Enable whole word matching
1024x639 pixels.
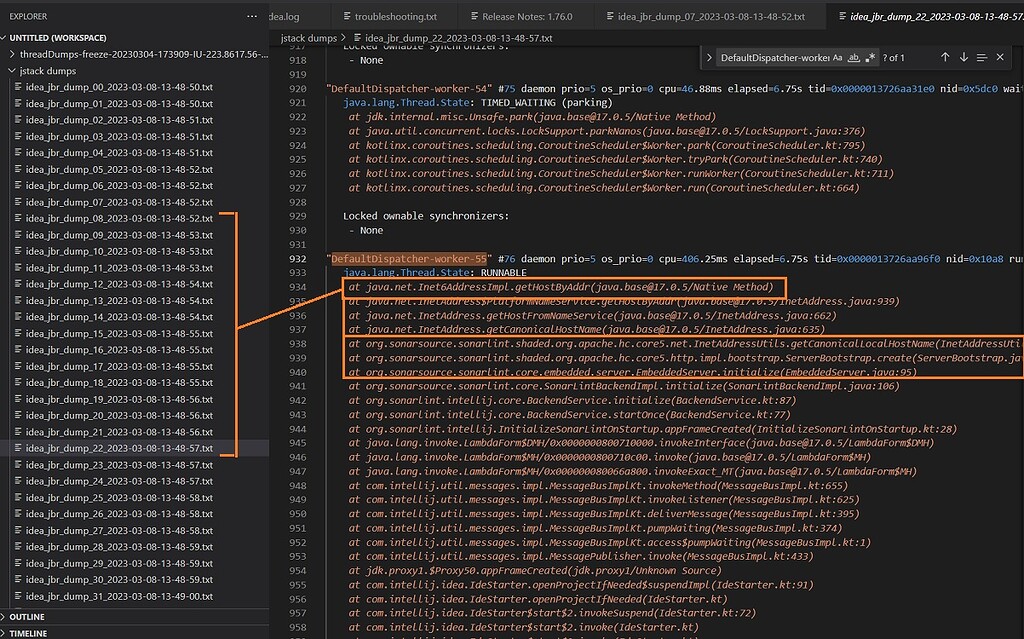tap(855, 57)
